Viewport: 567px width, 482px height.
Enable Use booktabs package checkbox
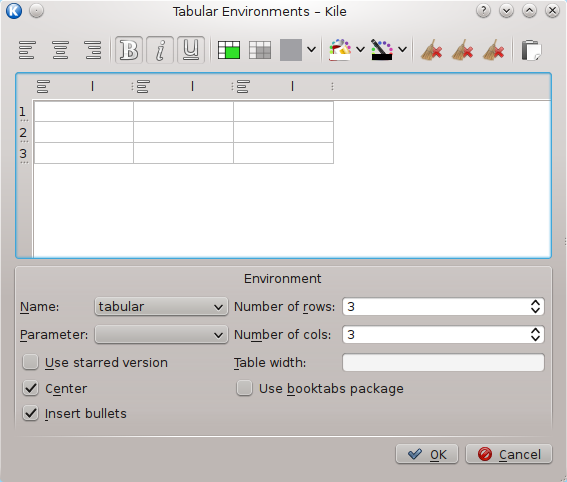[x=244, y=389]
